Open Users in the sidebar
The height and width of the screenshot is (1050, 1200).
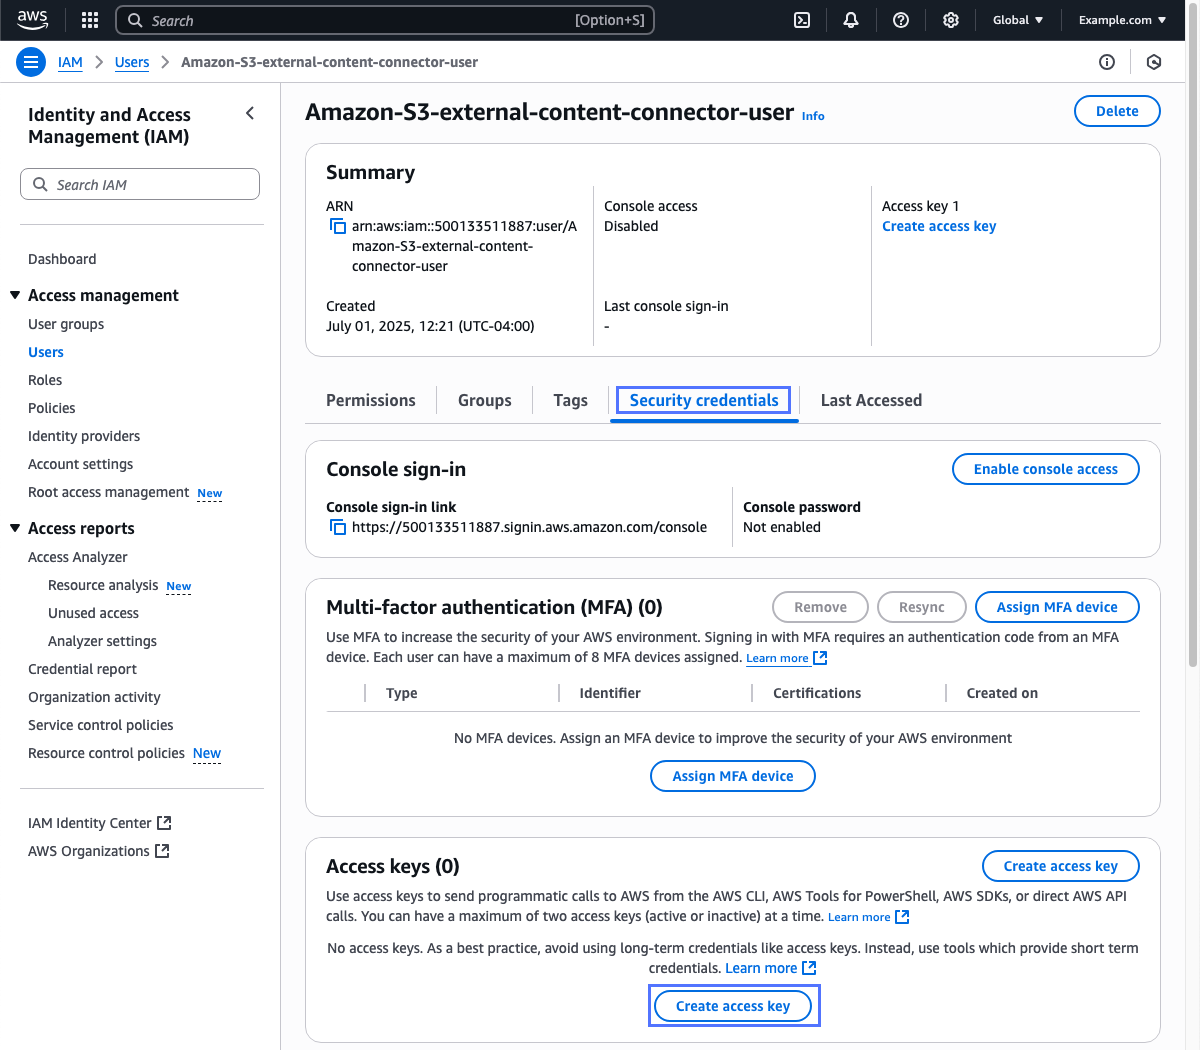click(x=46, y=352)
